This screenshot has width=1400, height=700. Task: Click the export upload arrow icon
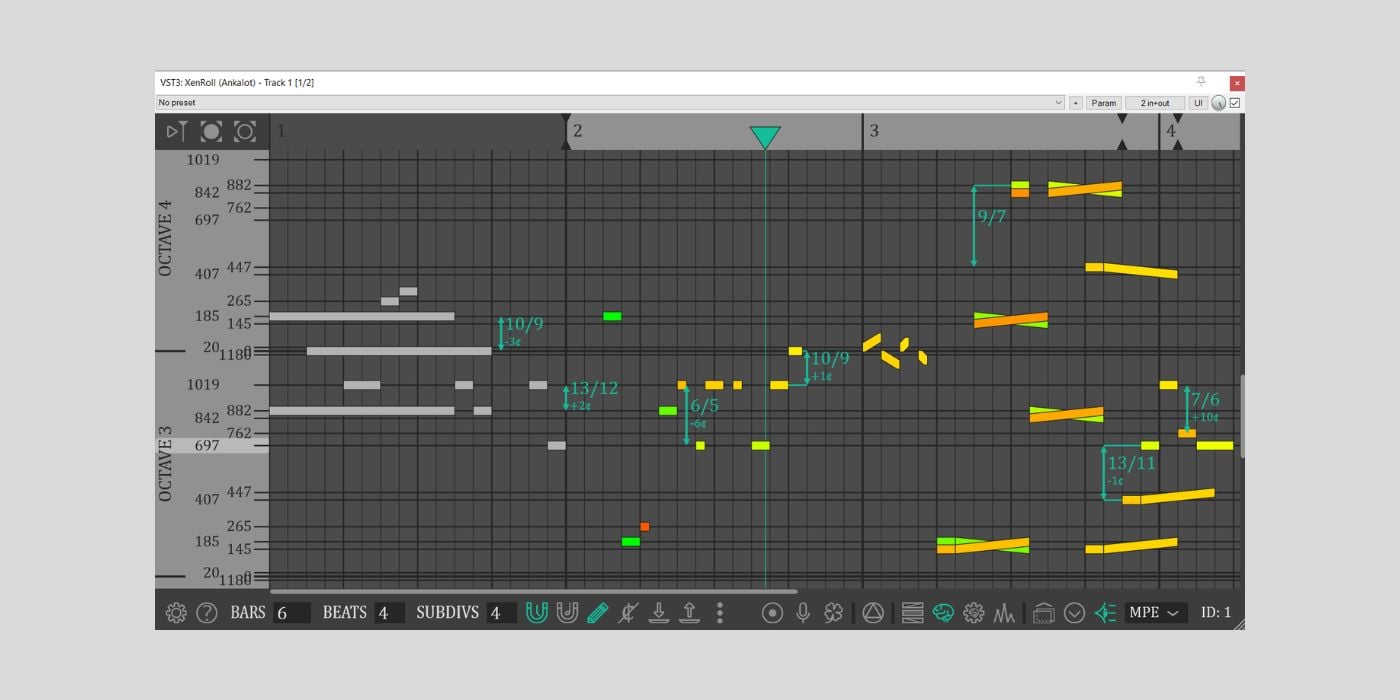(689, 612)
